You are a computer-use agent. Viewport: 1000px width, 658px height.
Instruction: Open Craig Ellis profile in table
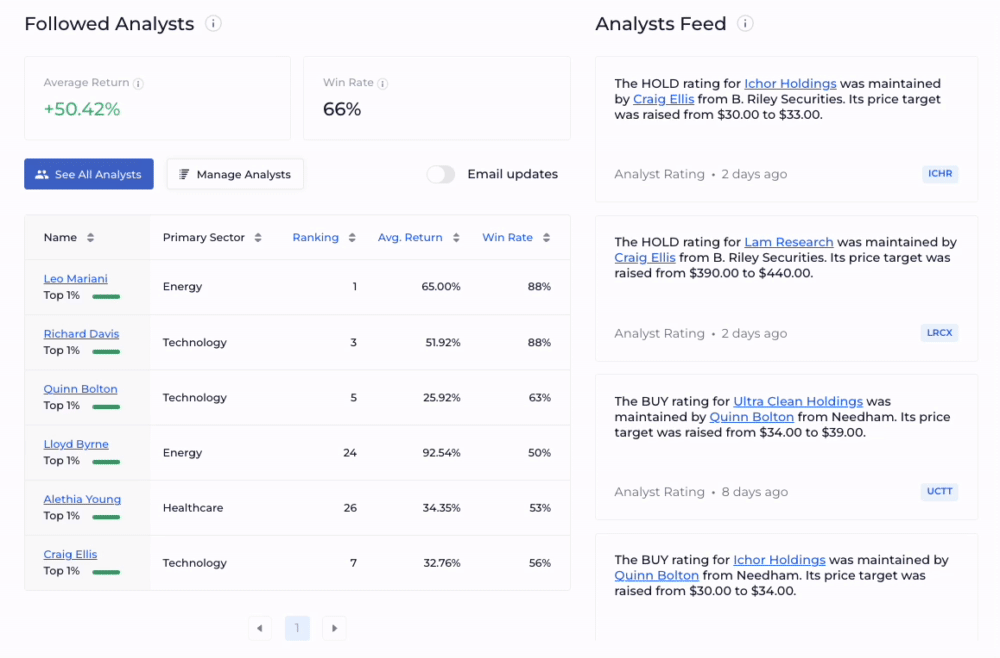point(70,554)
